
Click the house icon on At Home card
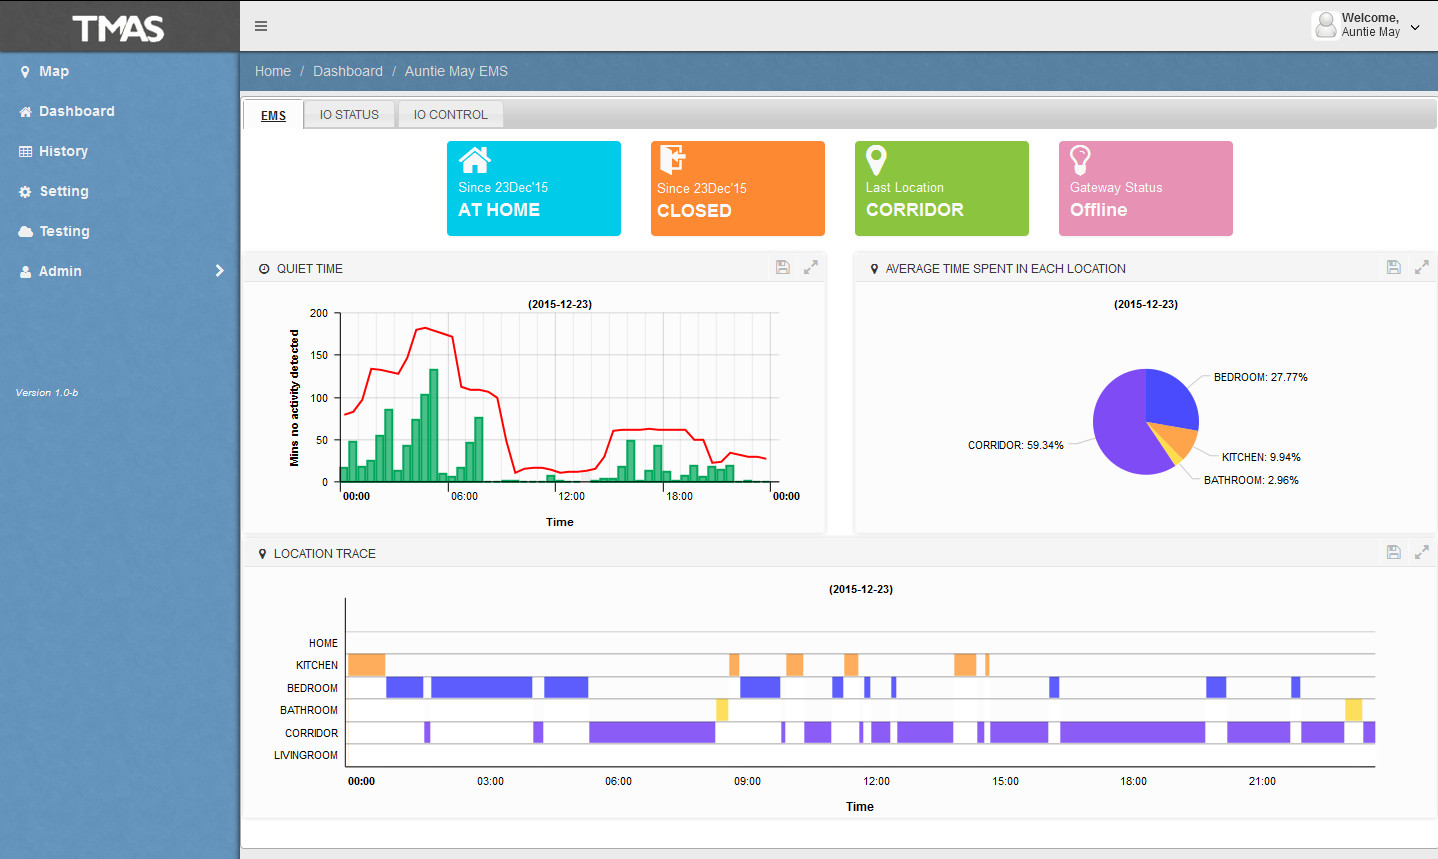click(475, 160)
